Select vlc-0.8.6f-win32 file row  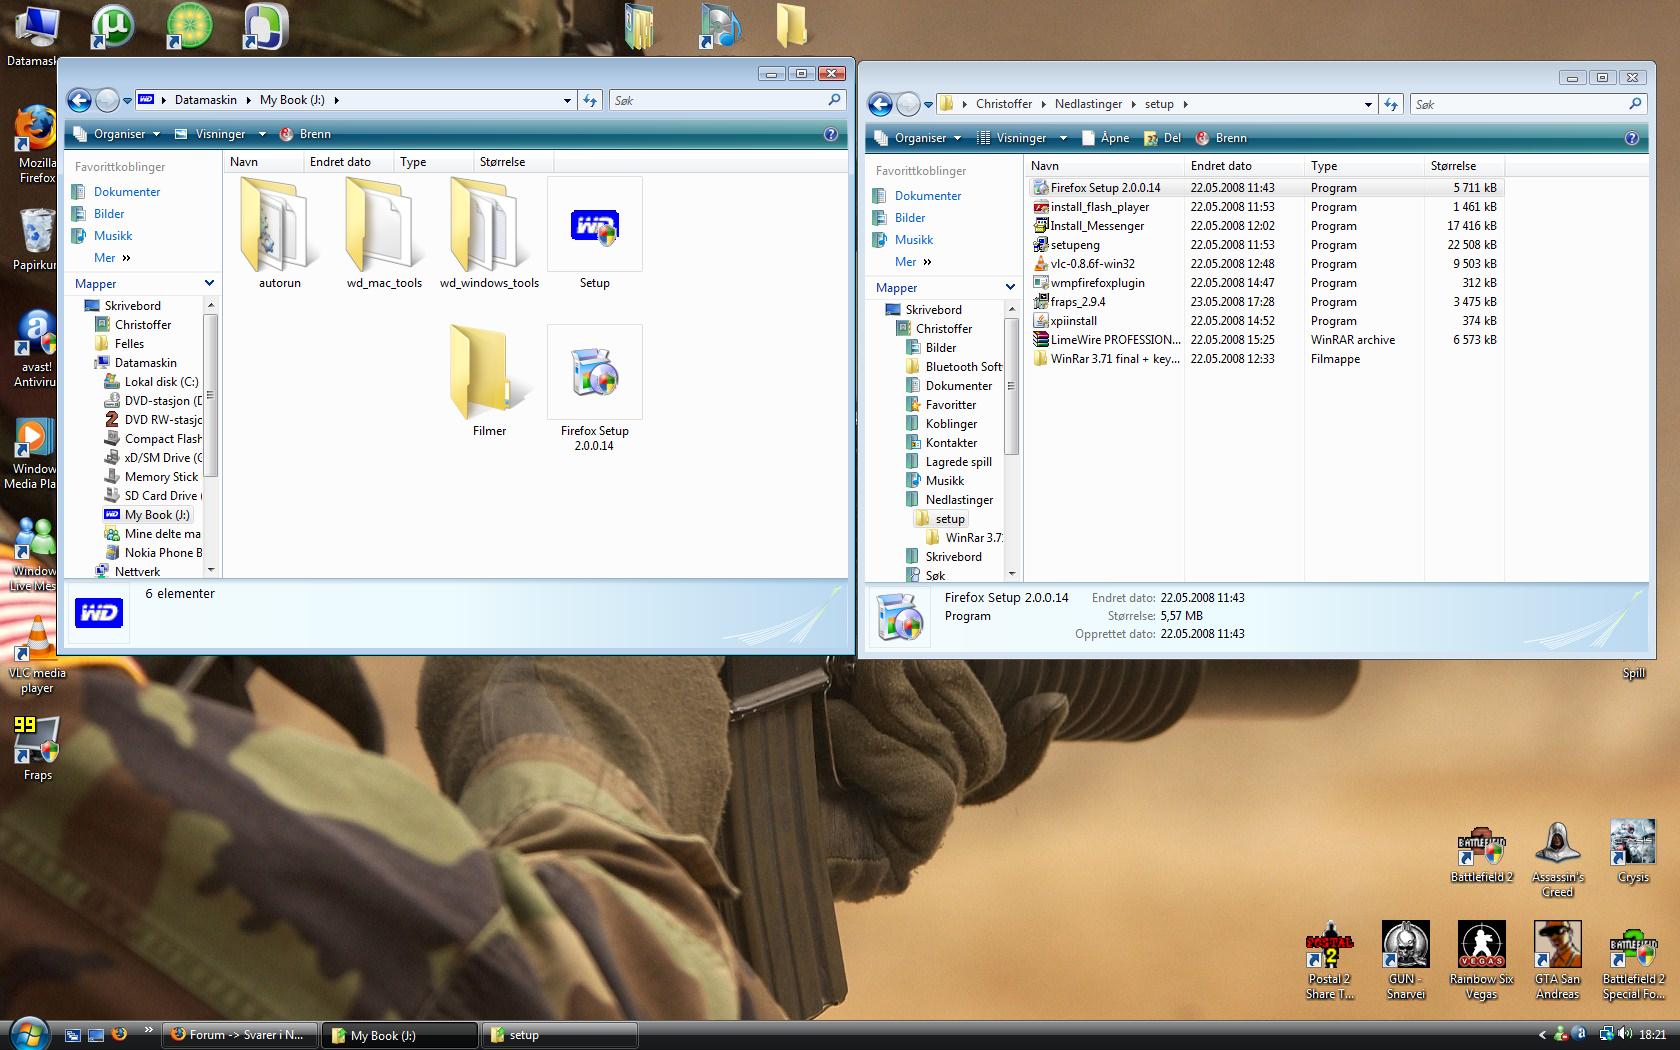(1266, 264)
